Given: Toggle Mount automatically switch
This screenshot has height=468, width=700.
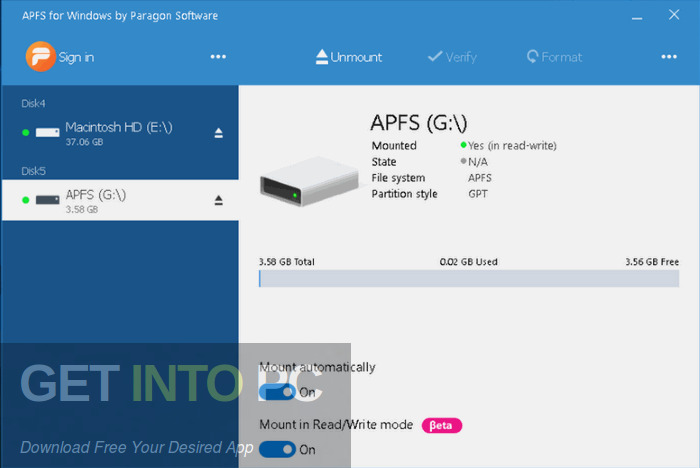Looking at the screenshot, I should [277, 392].
